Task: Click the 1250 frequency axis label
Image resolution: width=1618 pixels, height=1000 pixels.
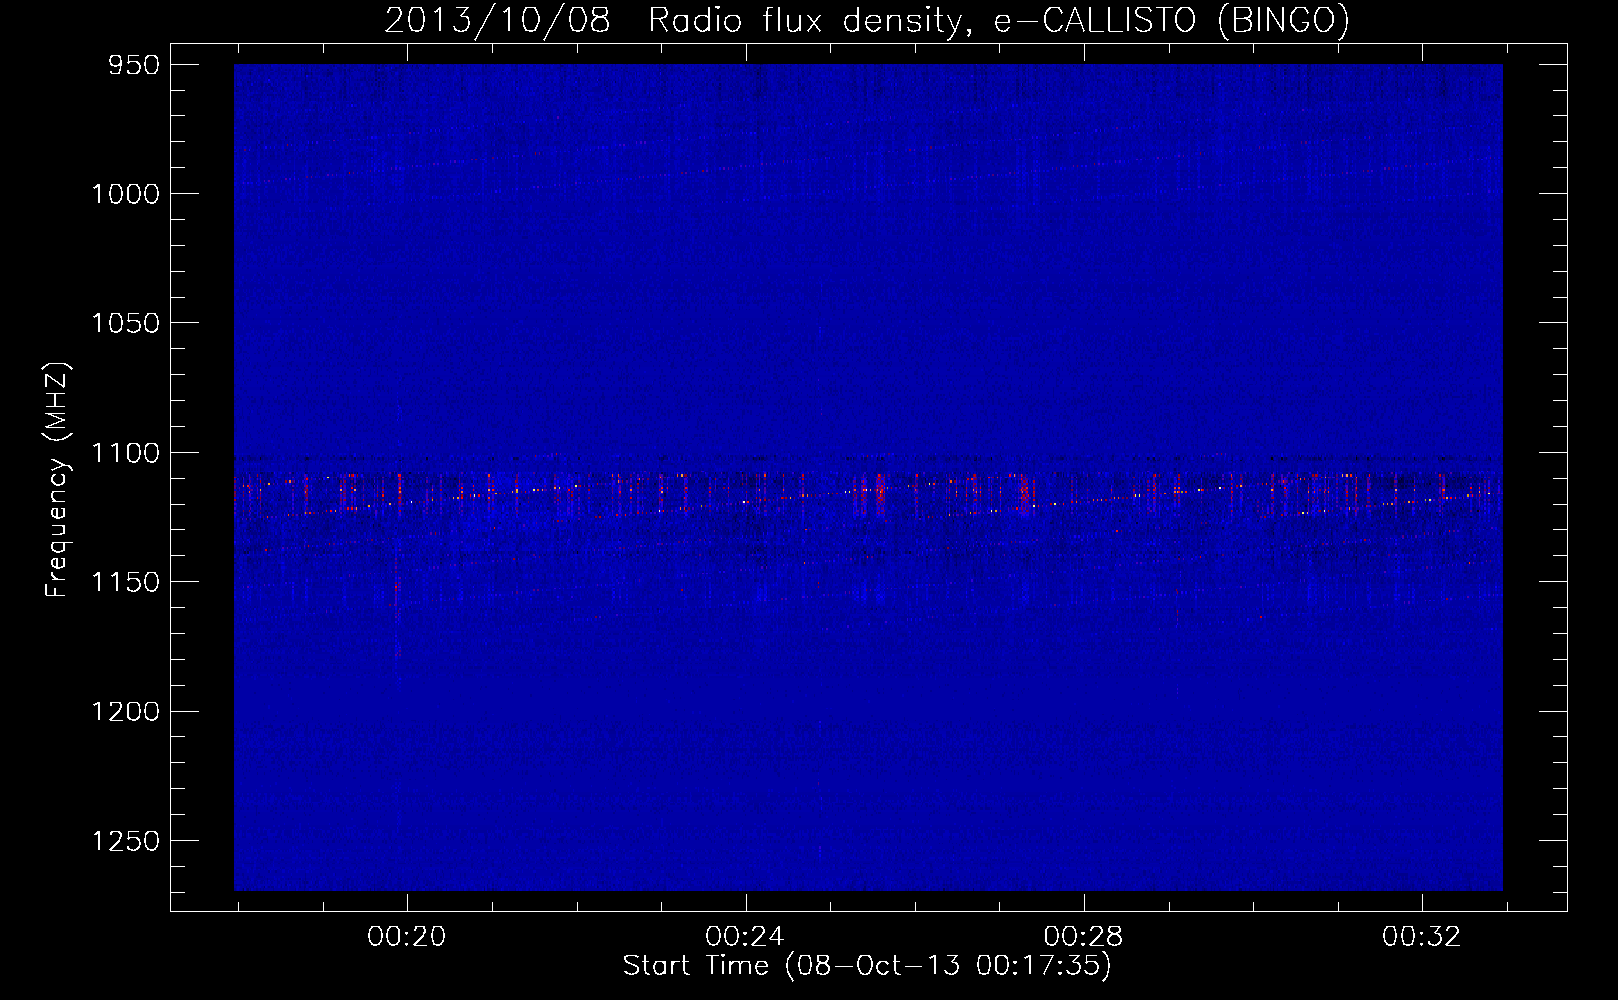Action: (126, 841)
